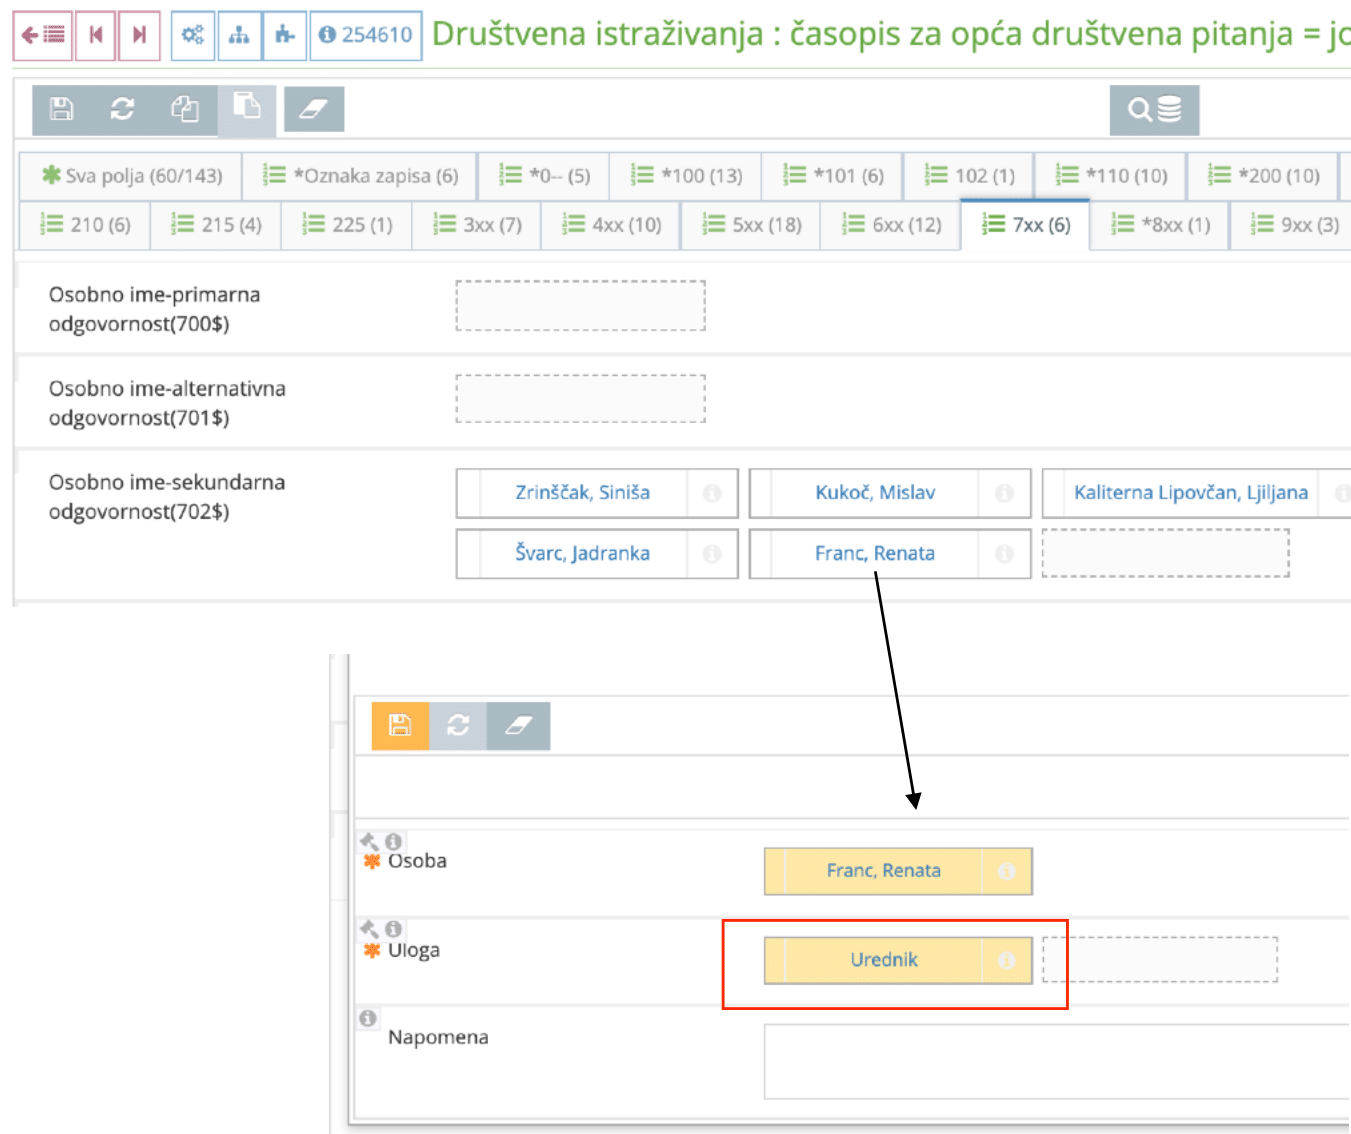The width and height of the screenshot is (1351, 1134).
Task: Click the info icon next to Urednik
Action: 1006,959
